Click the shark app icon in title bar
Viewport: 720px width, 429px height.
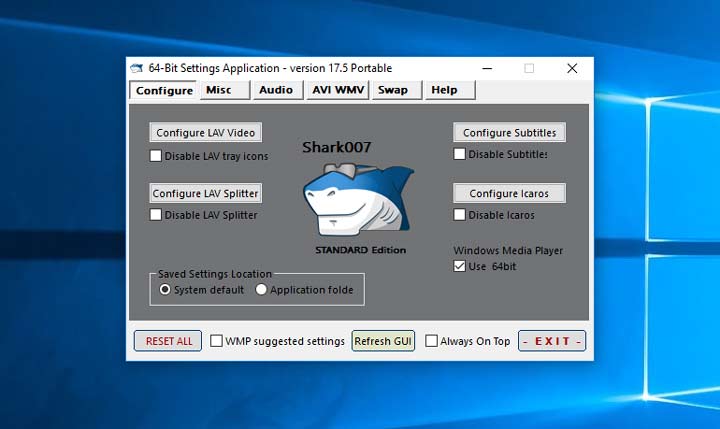(x=136, y=68)
